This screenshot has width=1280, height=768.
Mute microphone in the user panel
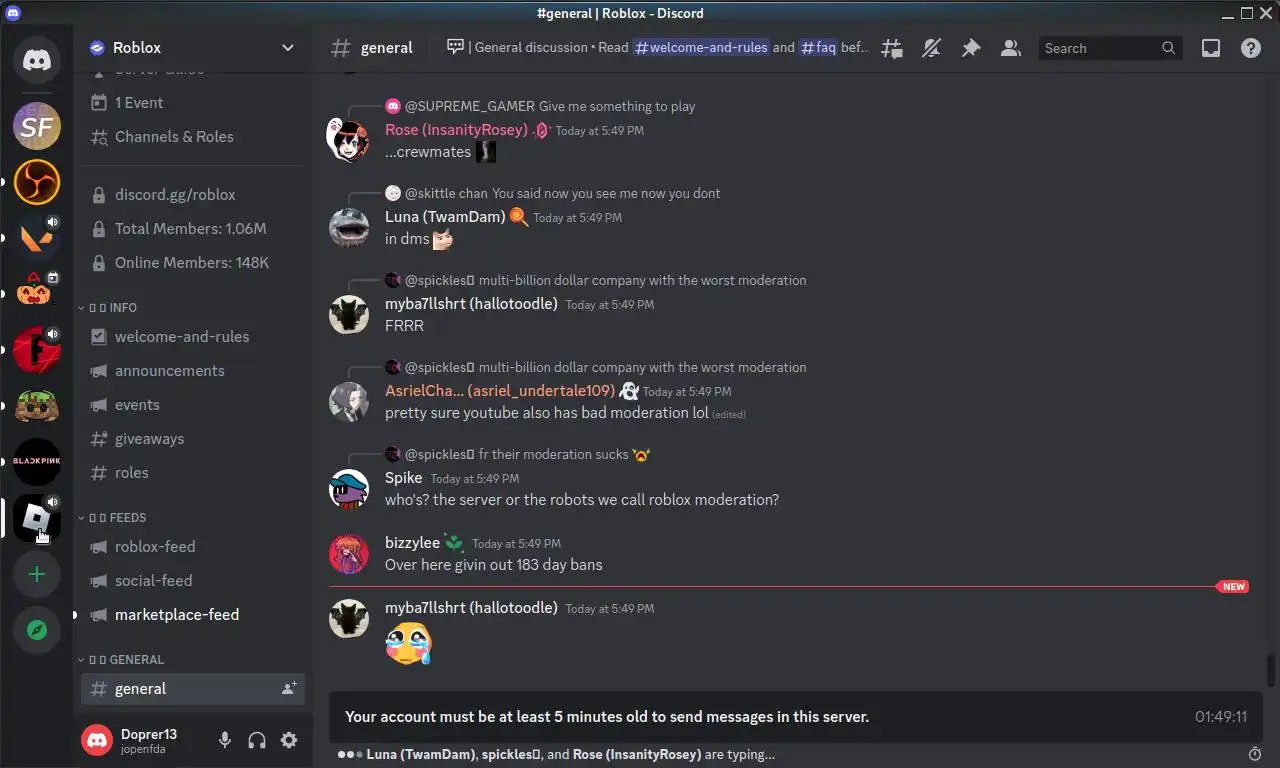225,740
